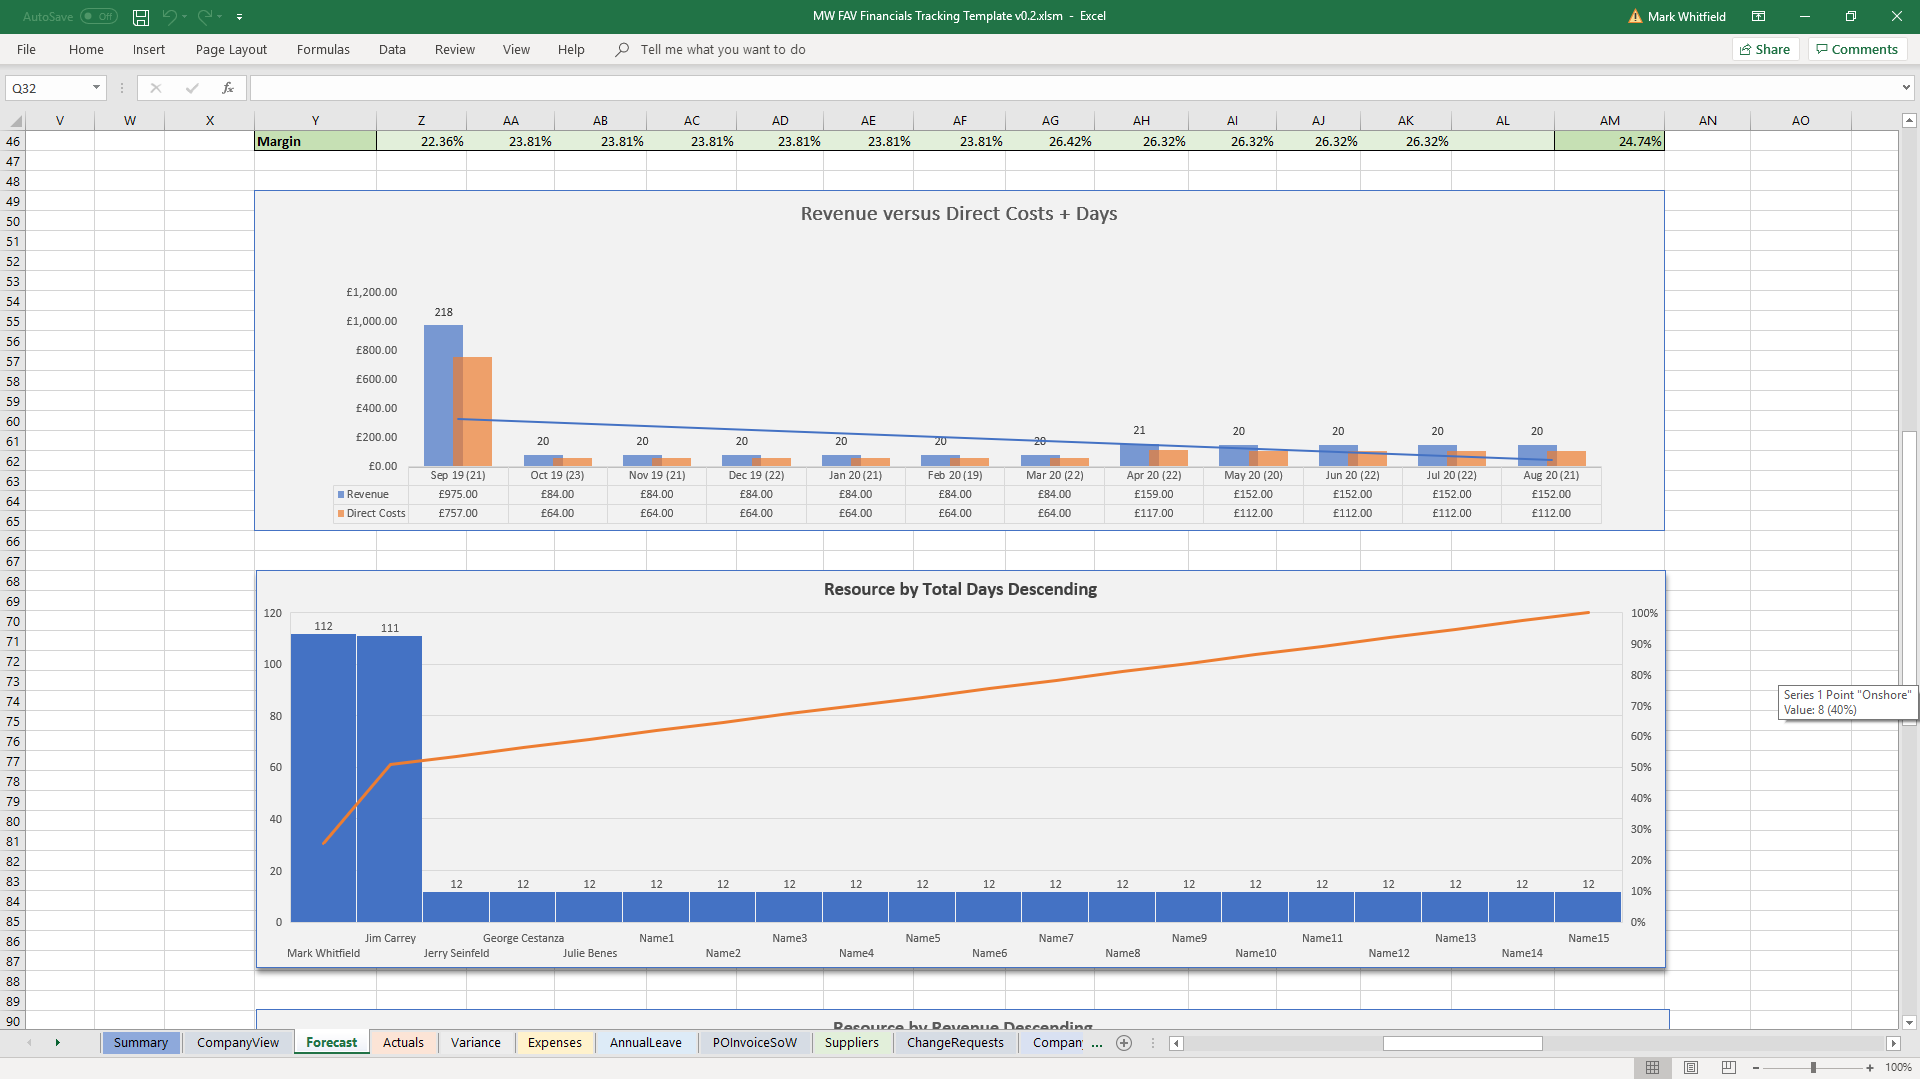
Task: Toggle the AutoSave switch
Action: tap(98, 17)
